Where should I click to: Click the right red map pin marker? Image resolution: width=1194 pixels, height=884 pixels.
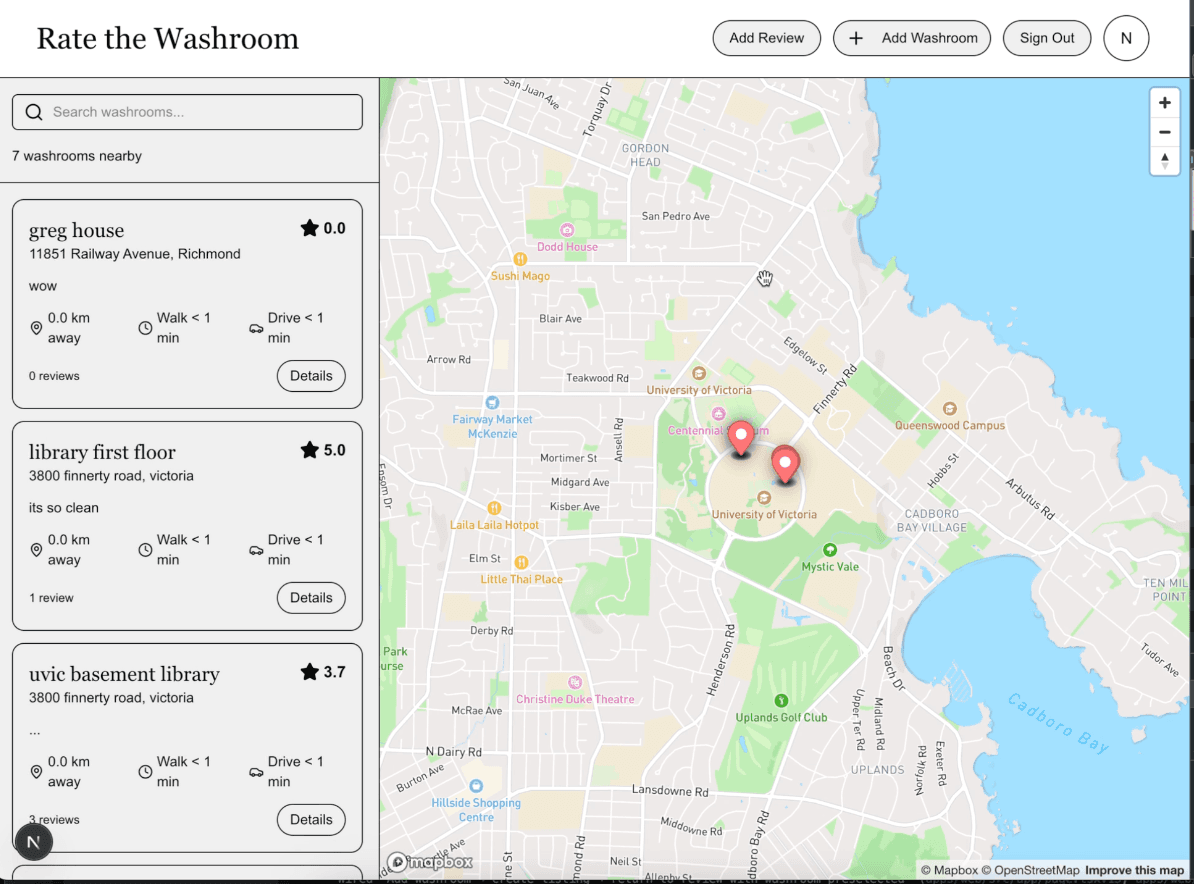tap(785, 463)
